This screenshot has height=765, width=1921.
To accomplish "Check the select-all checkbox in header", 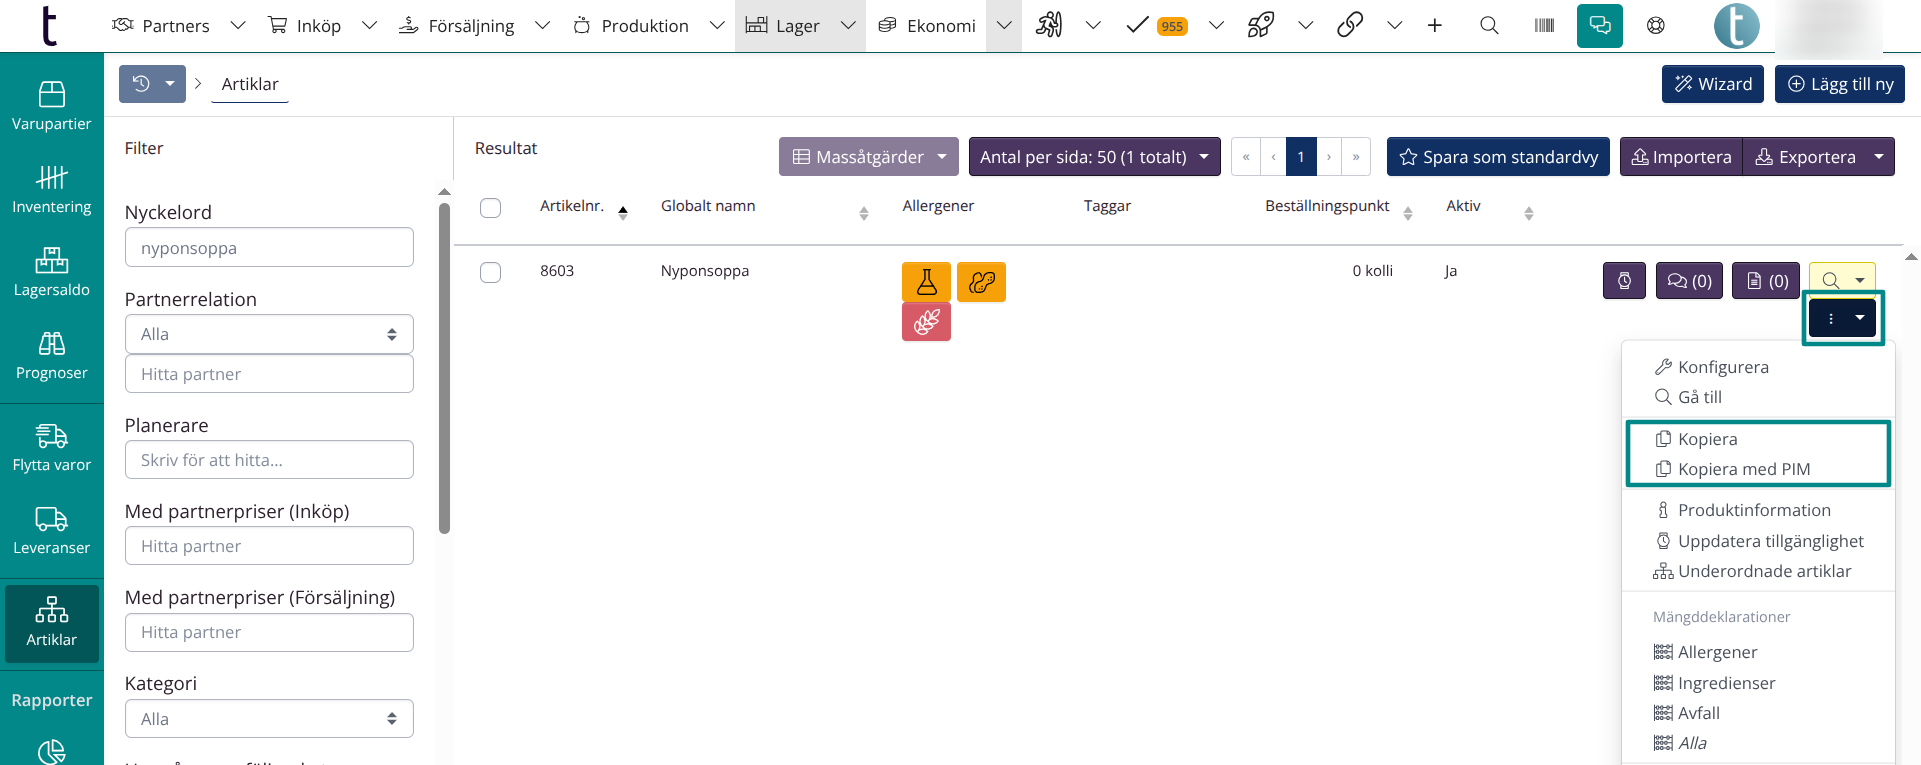I will [490, 208].
